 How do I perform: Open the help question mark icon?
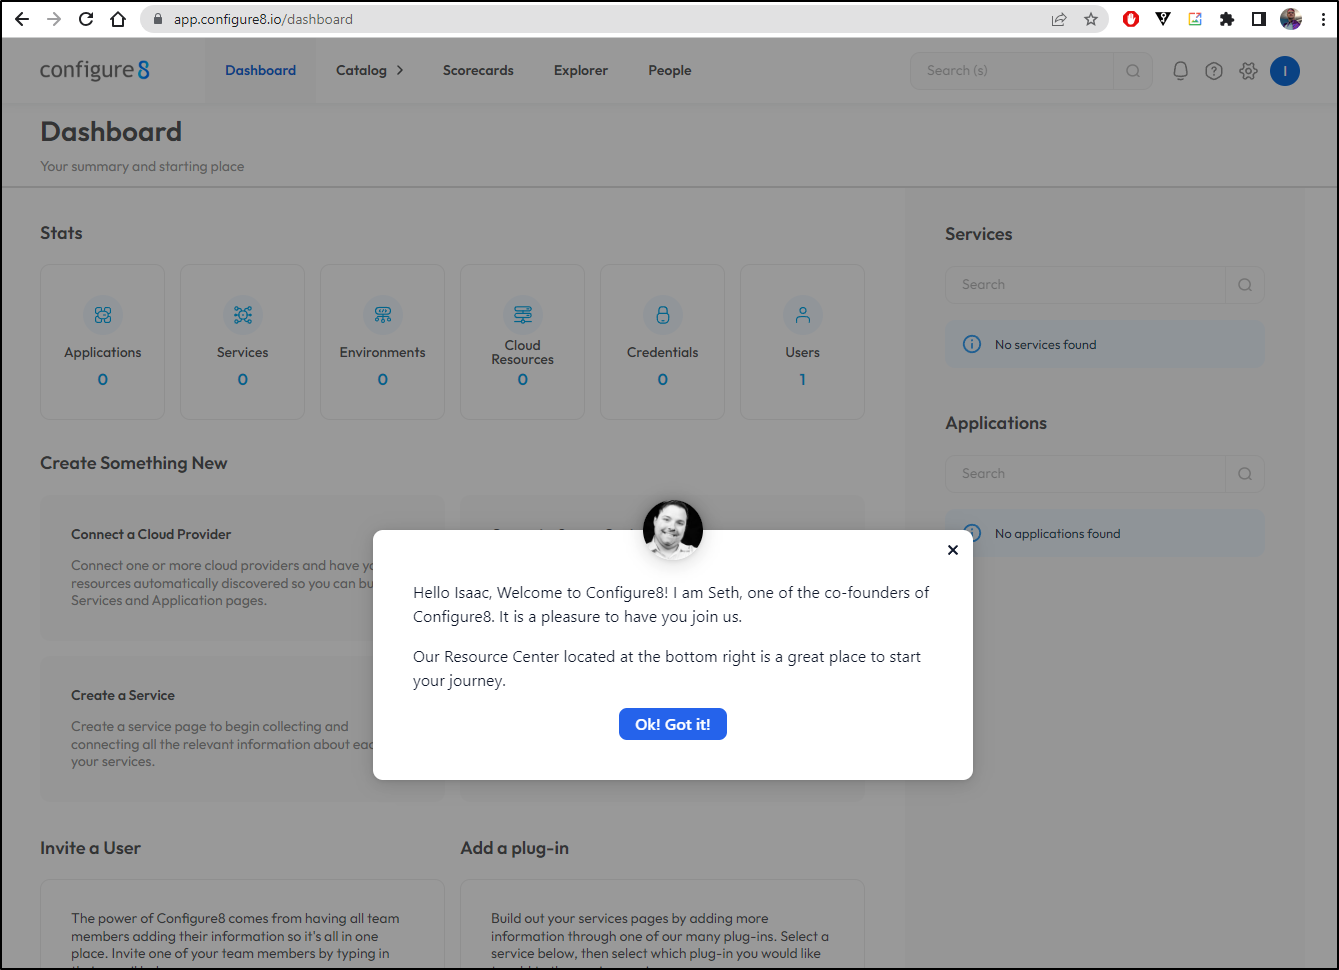coord(1214,70)
